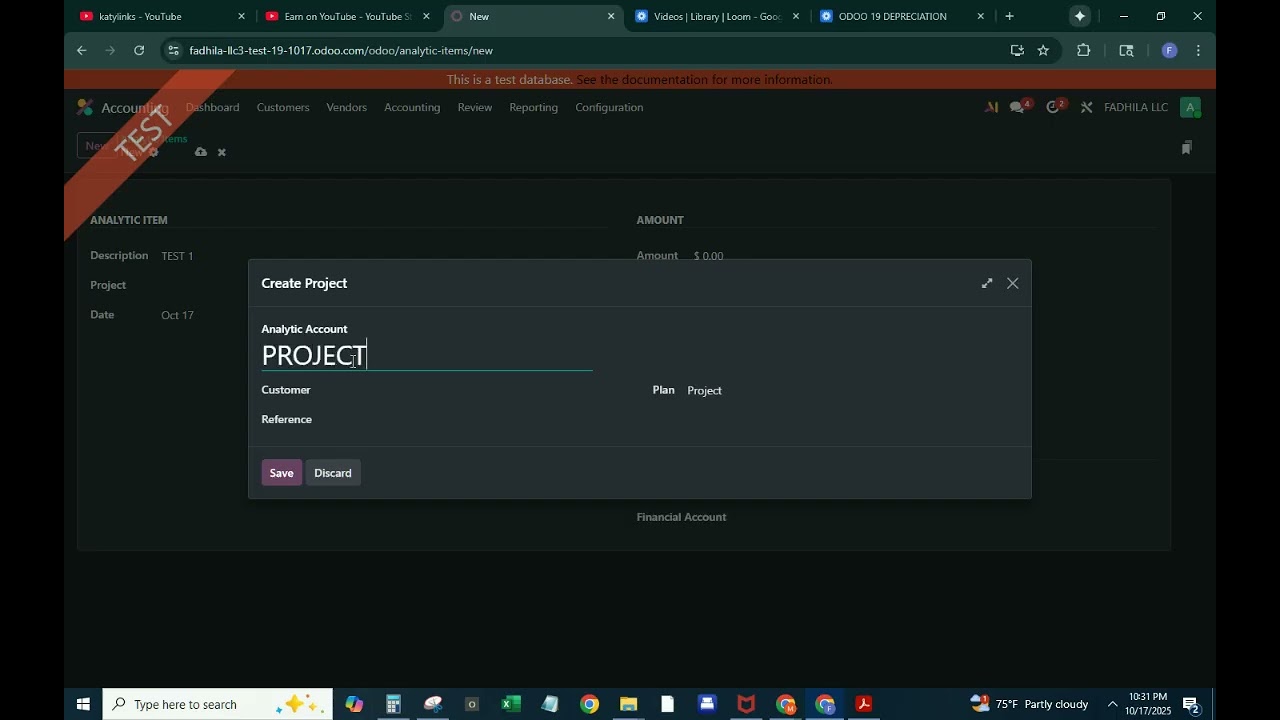
Task: Switch to the Videos Library Loom tab
Action: [716, 16]
